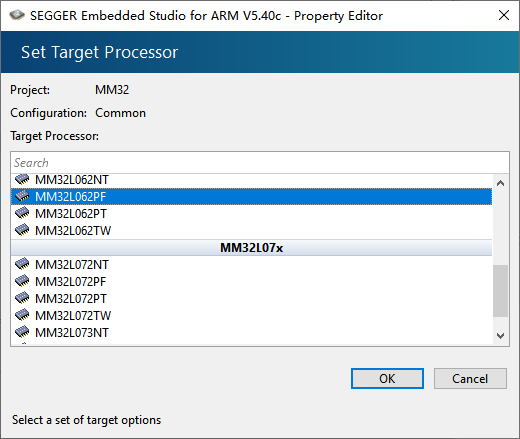Select the MM32L072NT processor entry
This screenshot has width=520, height=439.
251,265
